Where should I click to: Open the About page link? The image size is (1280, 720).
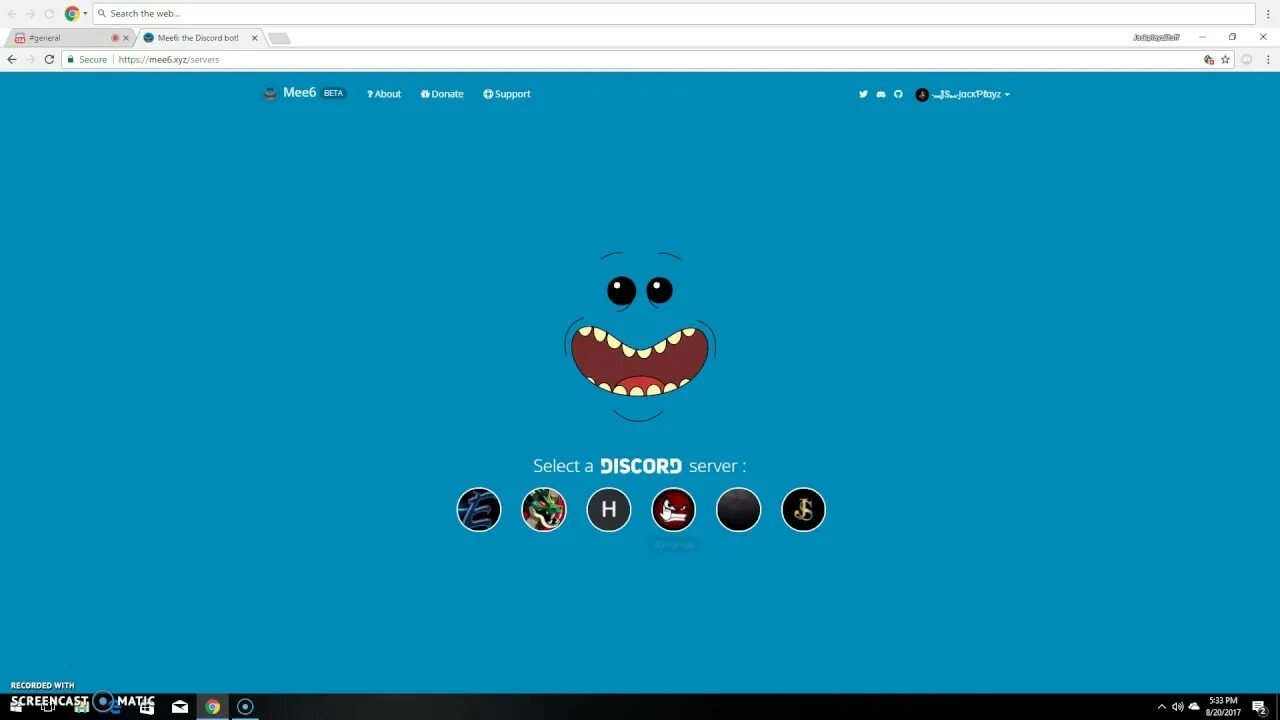[x=384, y=94]
